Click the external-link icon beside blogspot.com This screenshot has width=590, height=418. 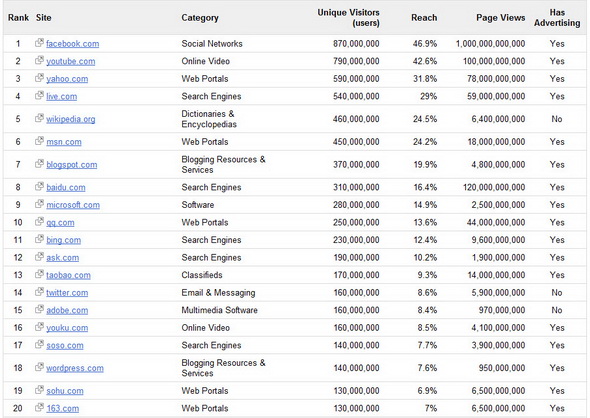[x=39, y=164]
